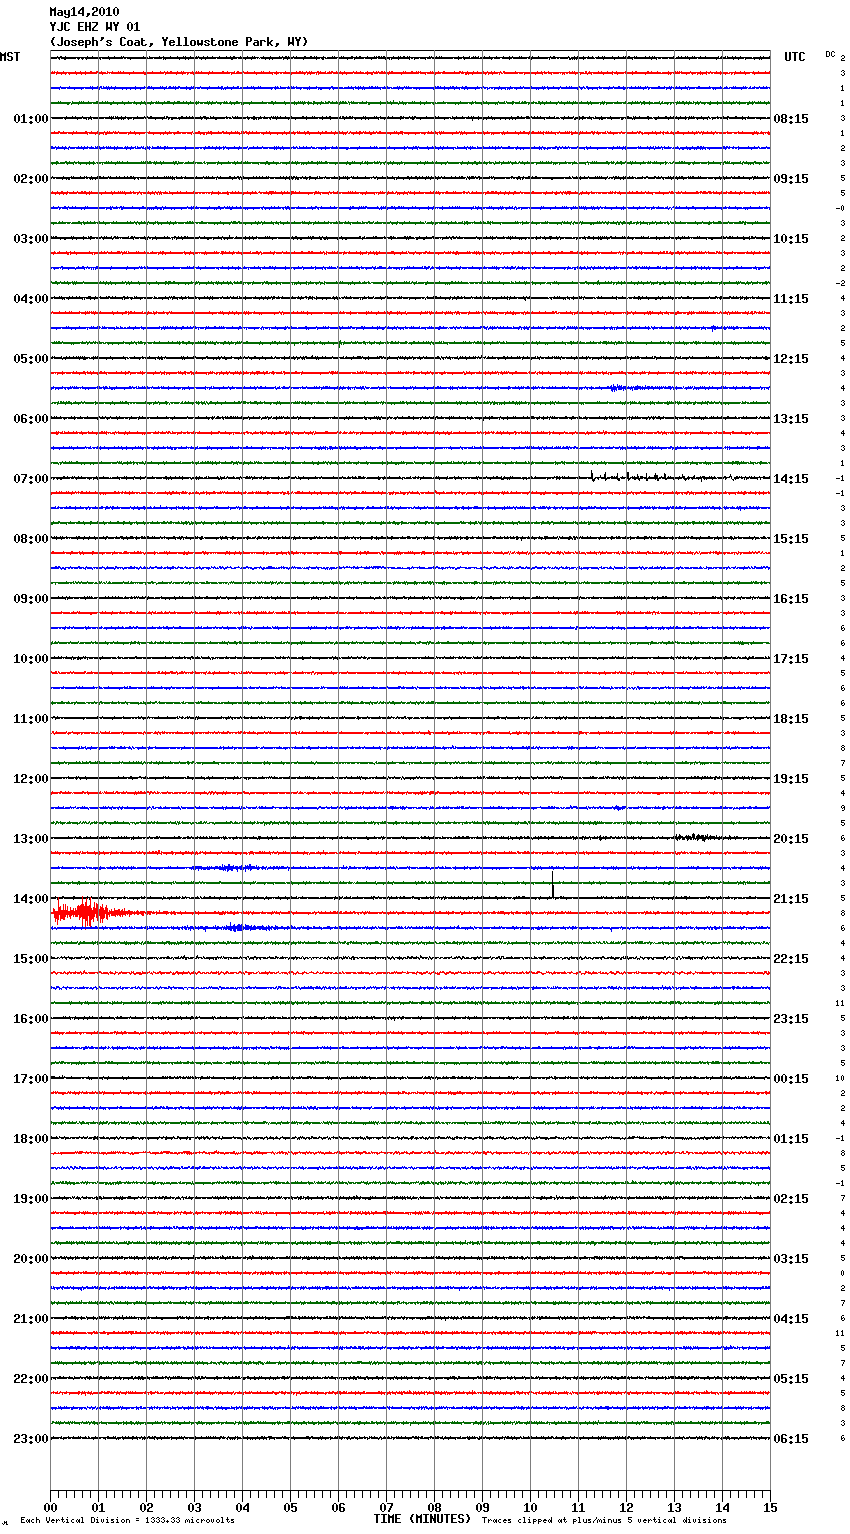Viewport: 850px width, 1534px height.
Task: Select the 18:00 MST time label
Action: (x=31, y=1139)
